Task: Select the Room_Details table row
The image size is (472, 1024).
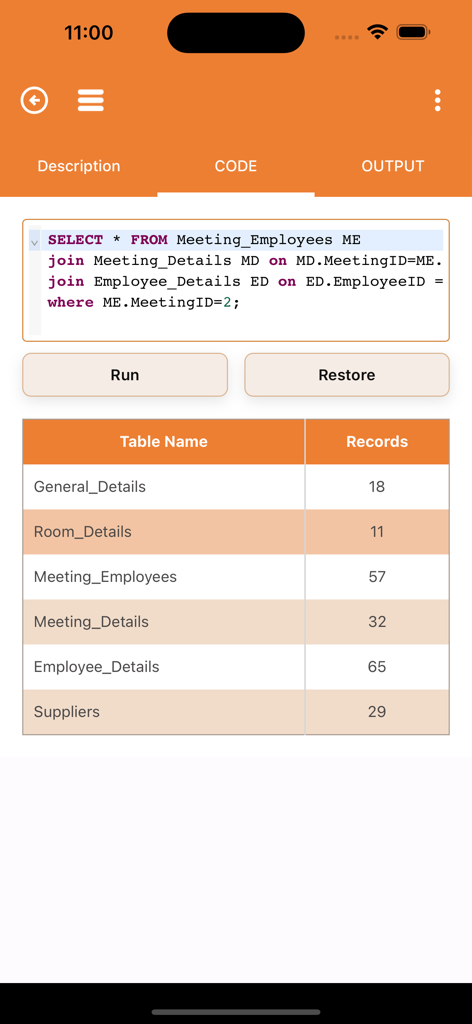Action: point(236,532)
